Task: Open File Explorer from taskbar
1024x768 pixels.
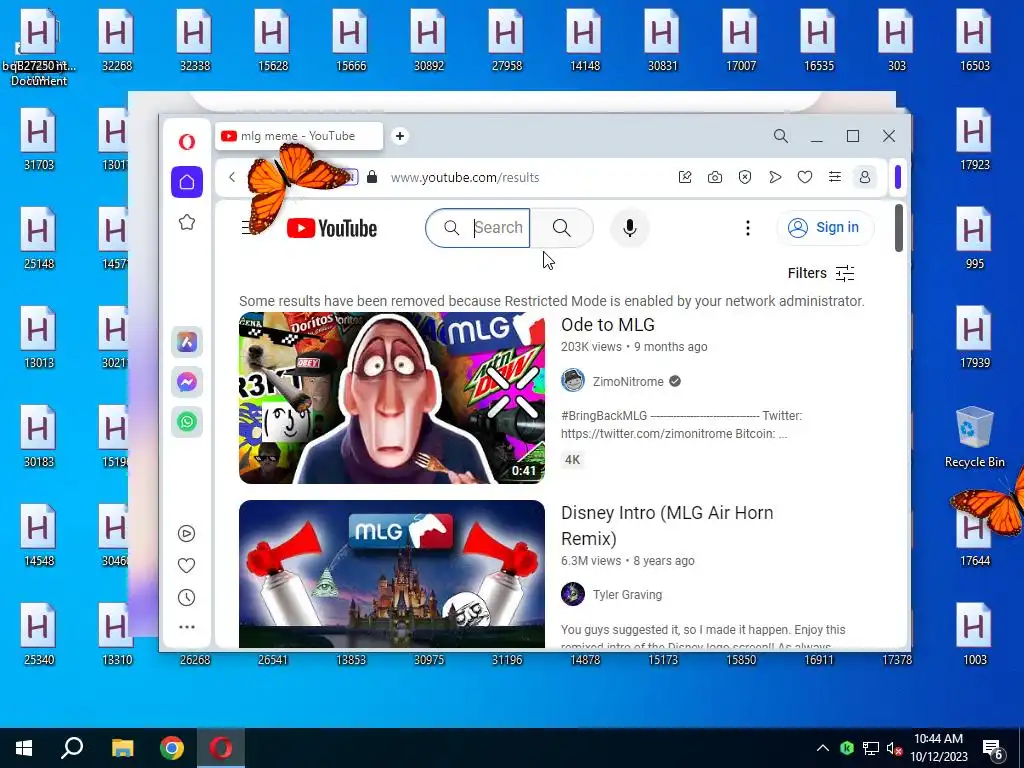Action: point(122,748)
